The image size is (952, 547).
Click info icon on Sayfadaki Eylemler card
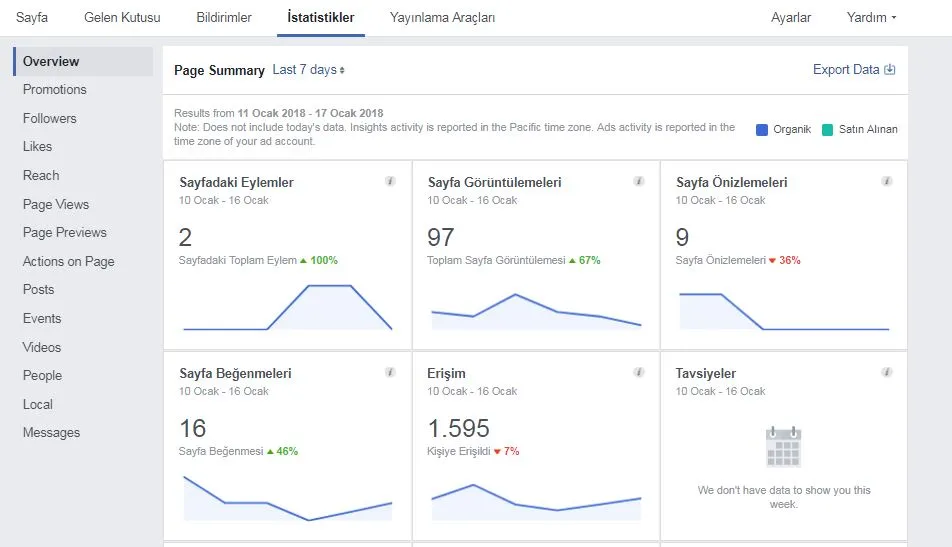(x=390, y=181)
